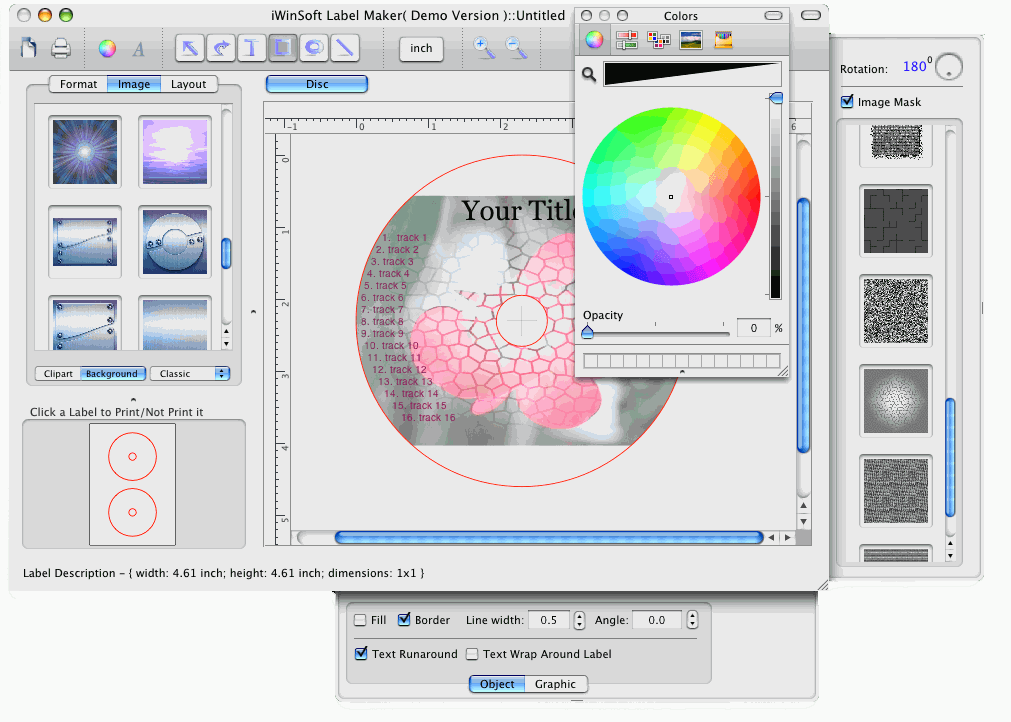Open the Classic category dropdown

tap(190, 374)
